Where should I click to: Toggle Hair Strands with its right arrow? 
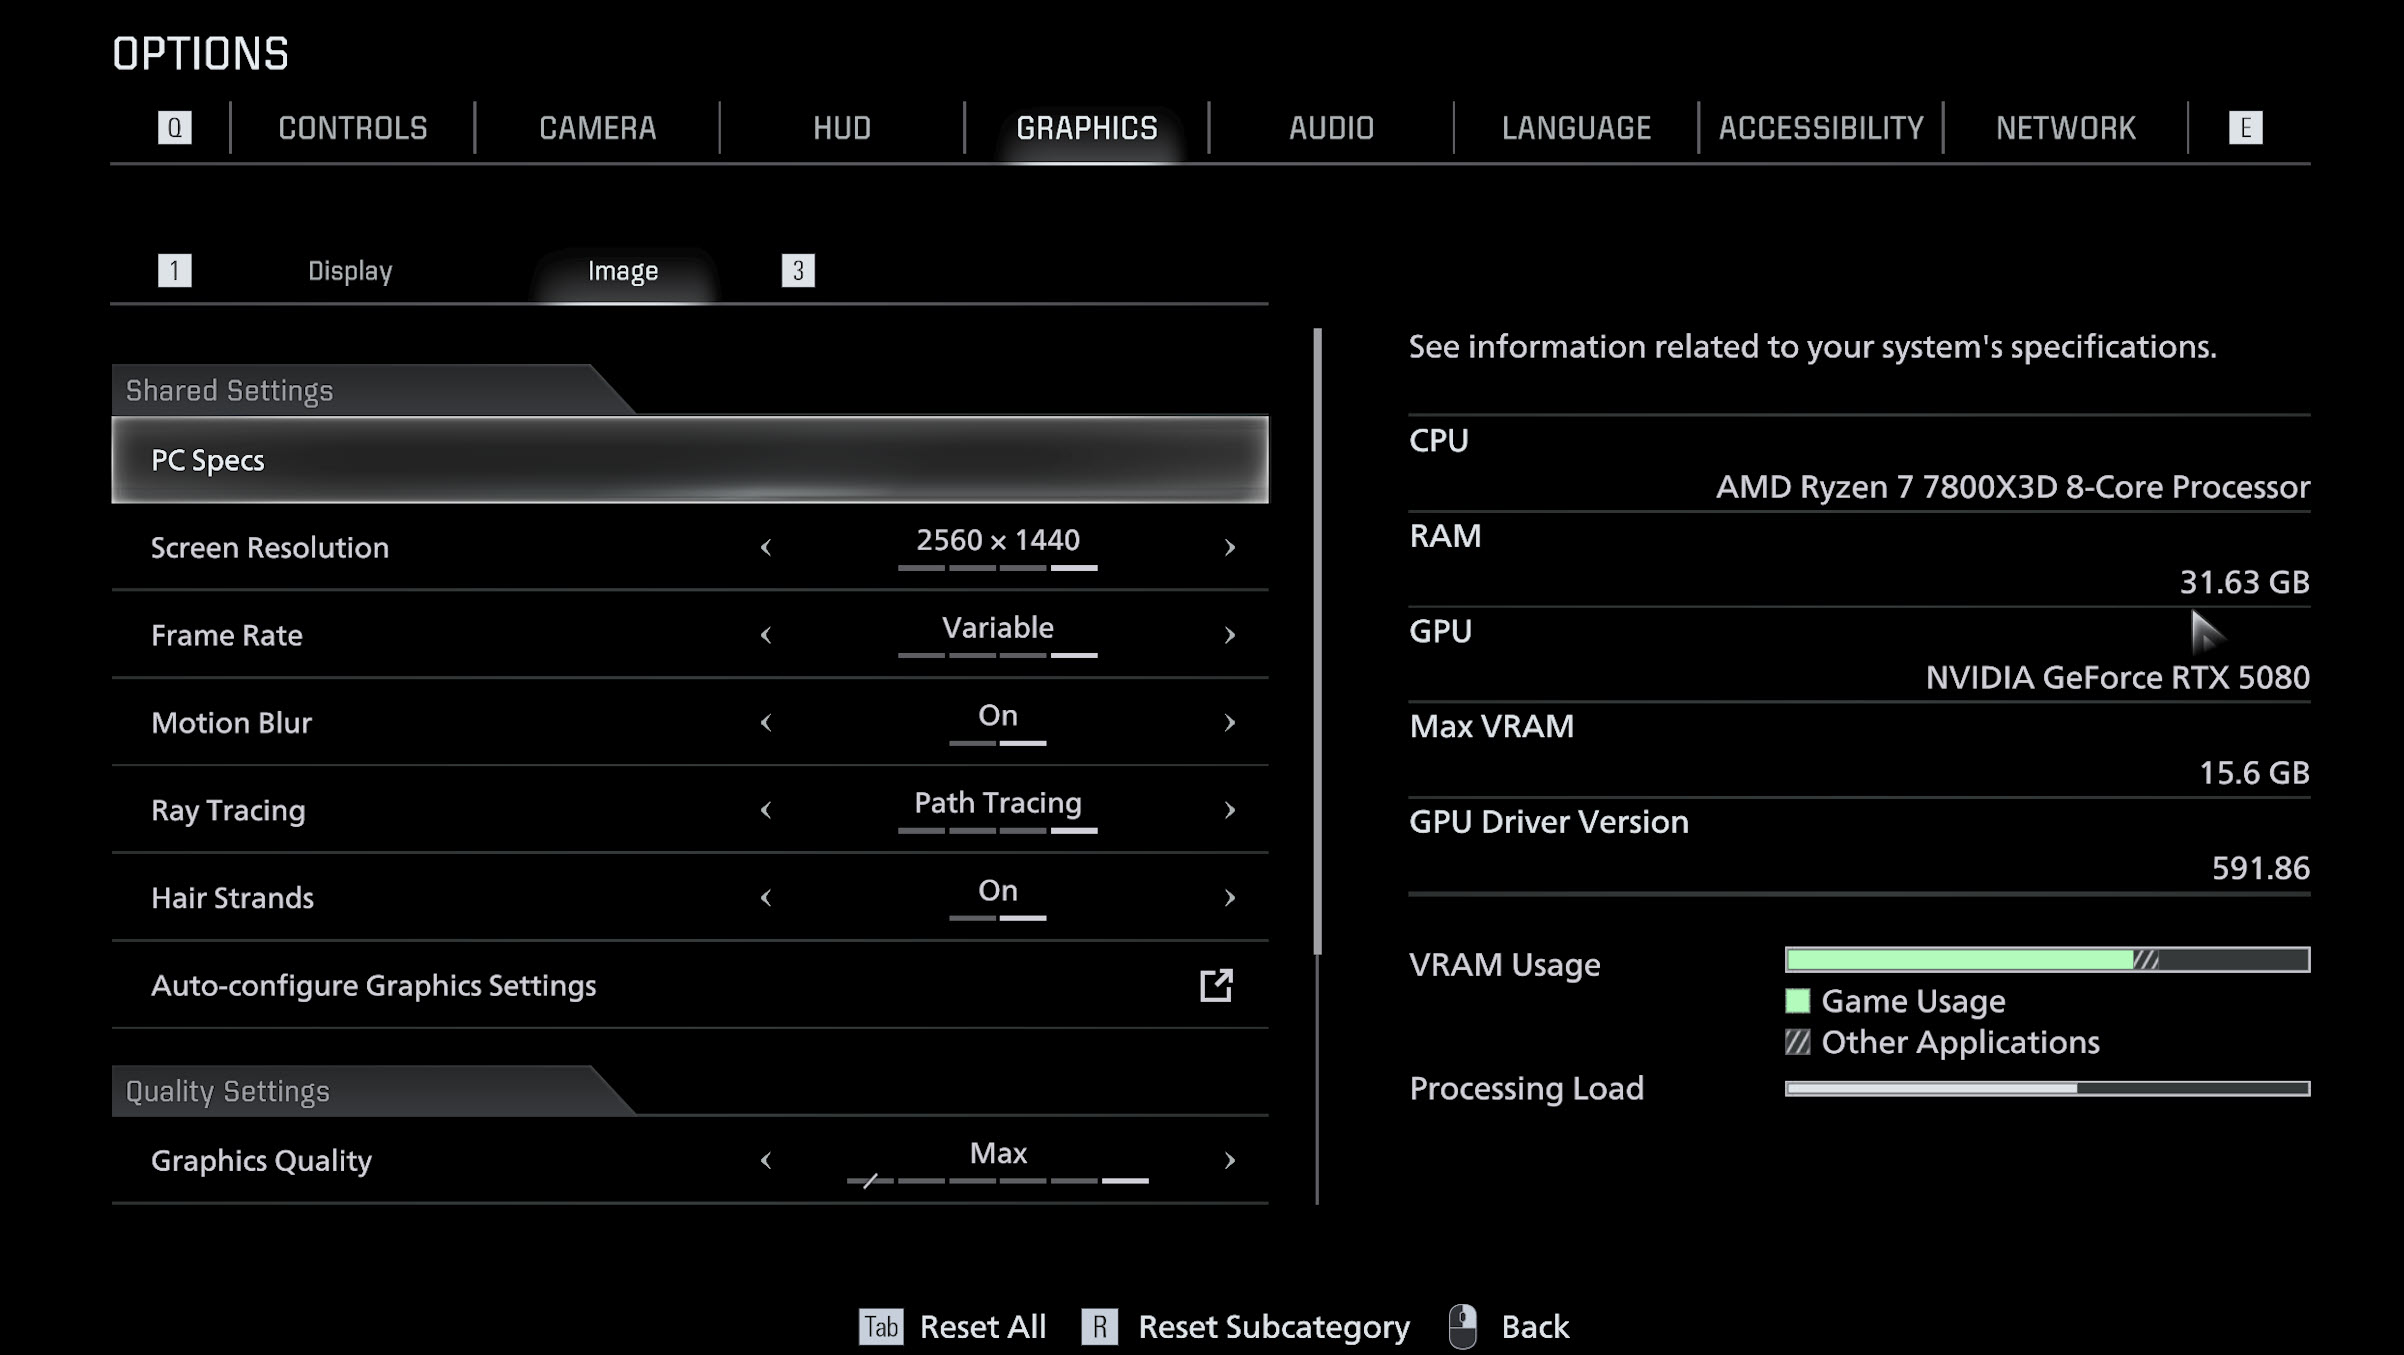[1229, 898]
